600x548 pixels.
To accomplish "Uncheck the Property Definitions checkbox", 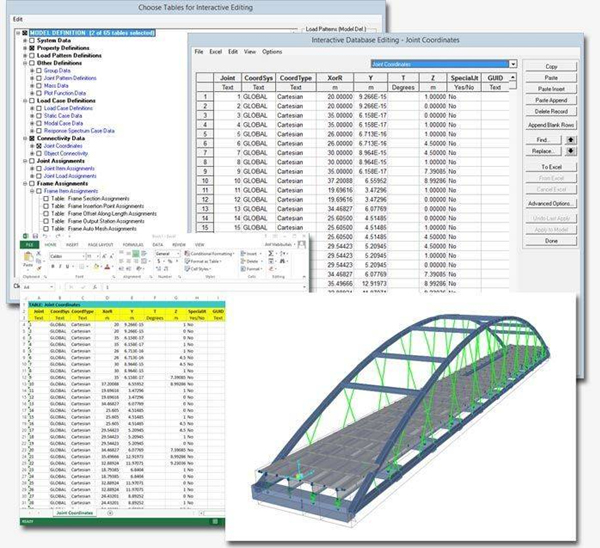I will click(32, 48).
